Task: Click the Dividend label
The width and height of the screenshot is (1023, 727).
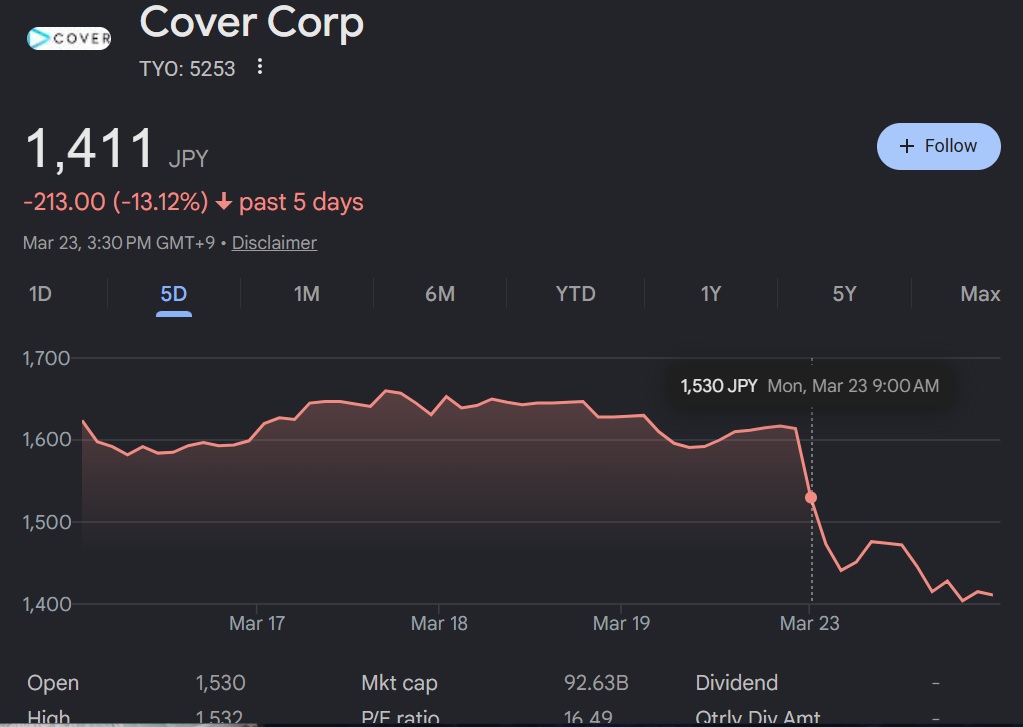Action: point(737,683)
